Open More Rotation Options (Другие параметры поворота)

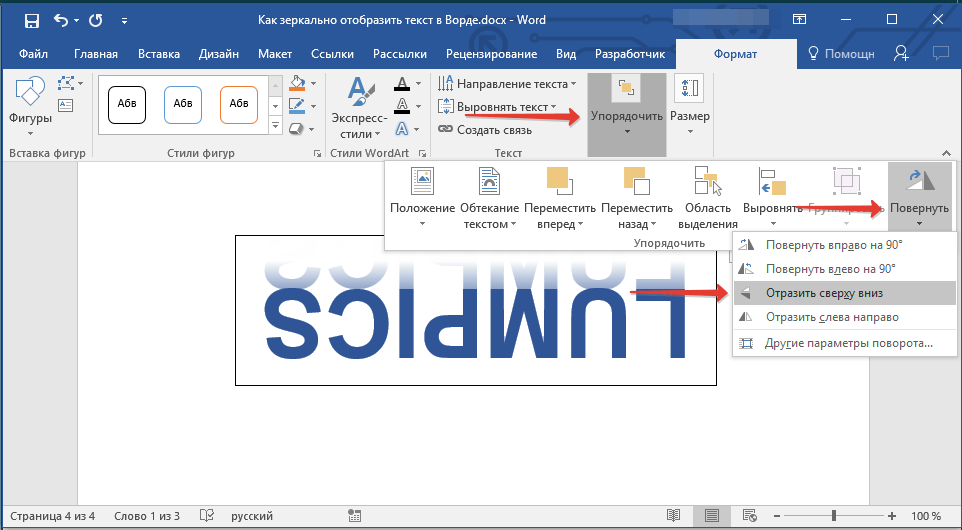click(848, 343)
